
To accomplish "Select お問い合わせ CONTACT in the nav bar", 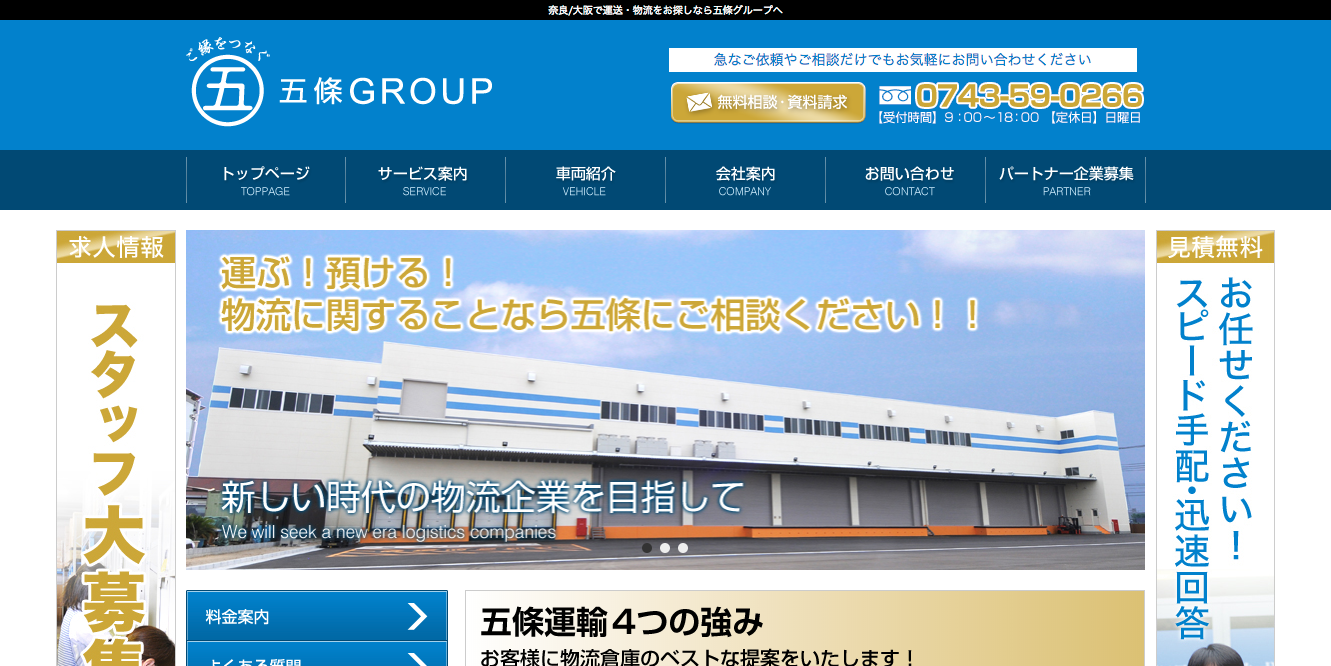I will point(905,180).
